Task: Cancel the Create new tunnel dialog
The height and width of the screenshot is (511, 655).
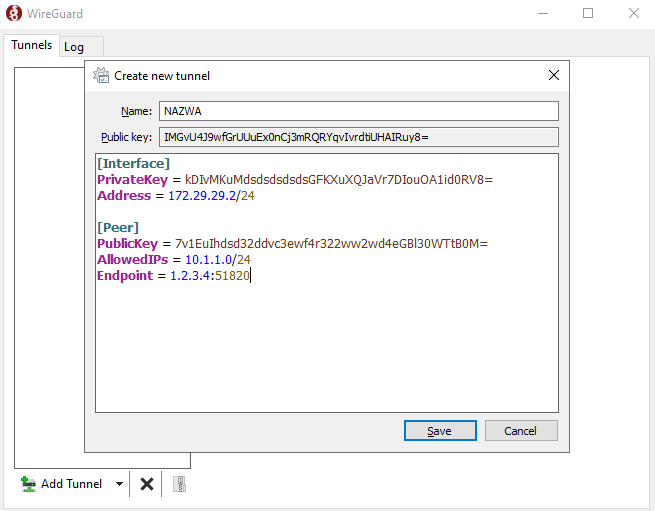Action: (x=521, y=430)
